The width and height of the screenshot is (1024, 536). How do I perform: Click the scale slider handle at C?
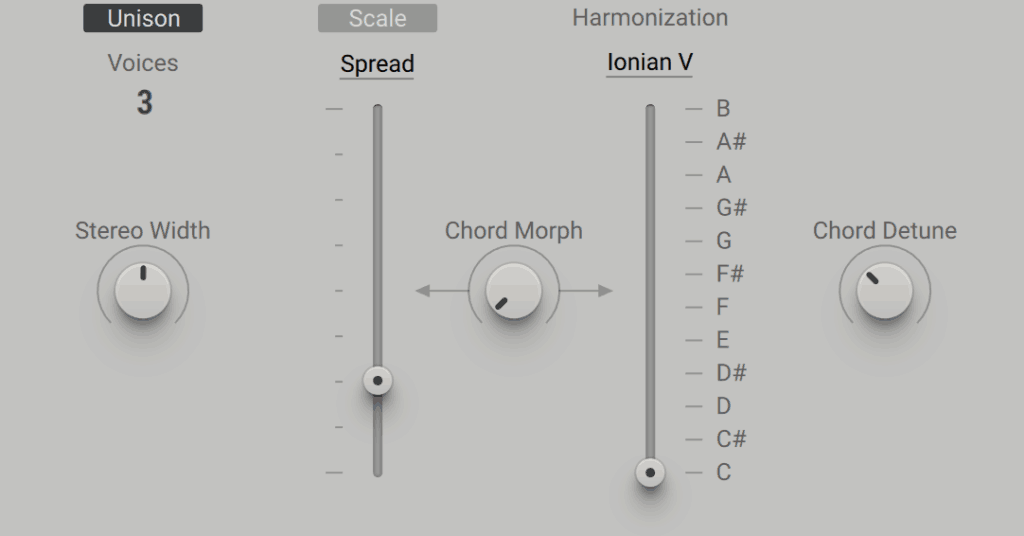(x=650, y=473)
